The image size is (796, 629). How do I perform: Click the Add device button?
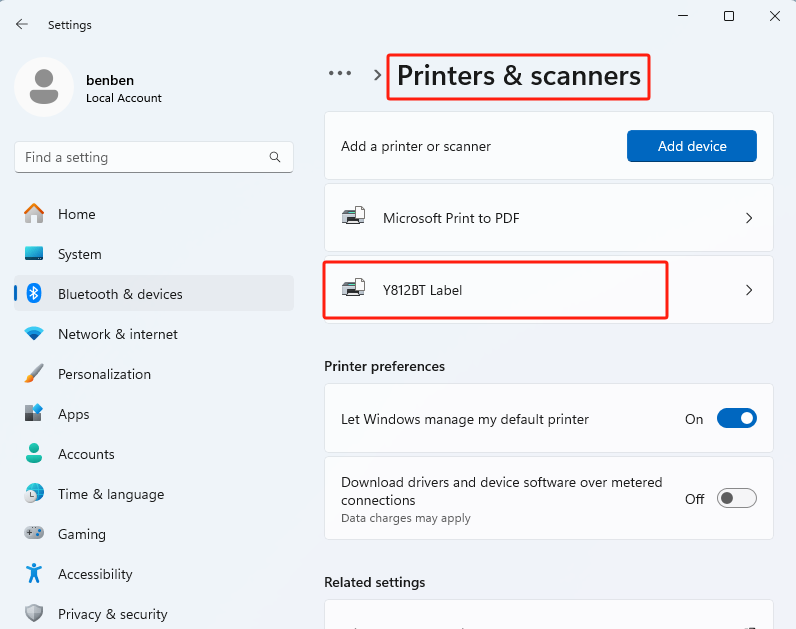coord(691,146)
